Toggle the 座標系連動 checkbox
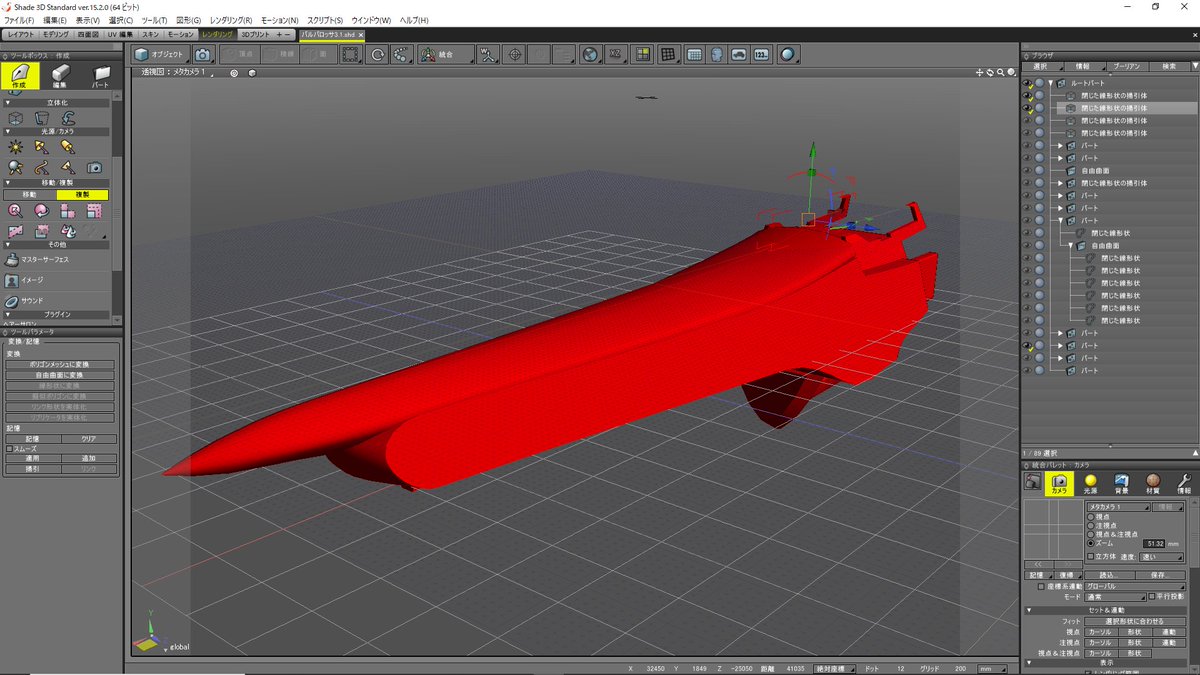Image resolution: width=1200 pixels, height=675 pixels. coord(1042,586)
